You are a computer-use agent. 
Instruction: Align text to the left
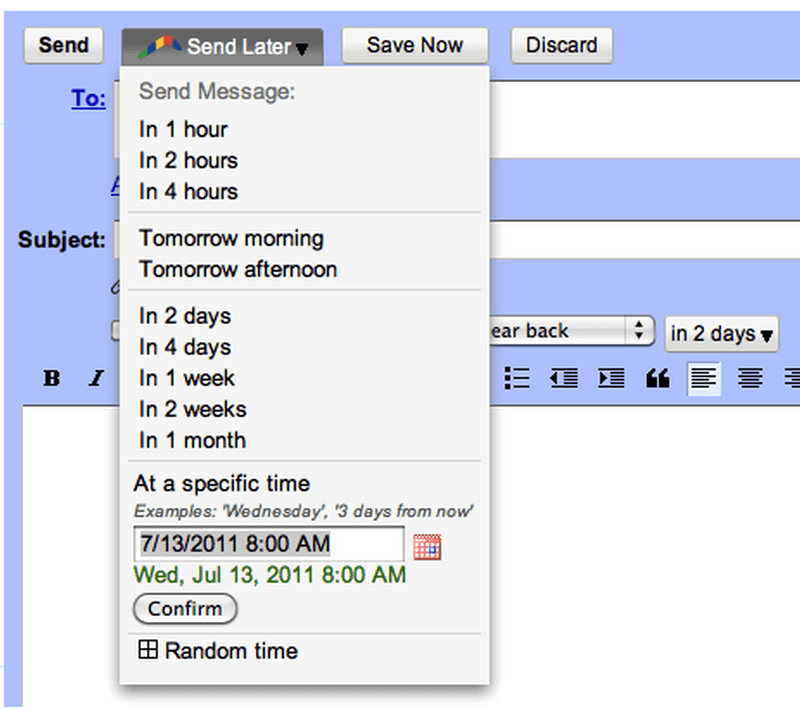pyautogui.click(x=704, y=378)
